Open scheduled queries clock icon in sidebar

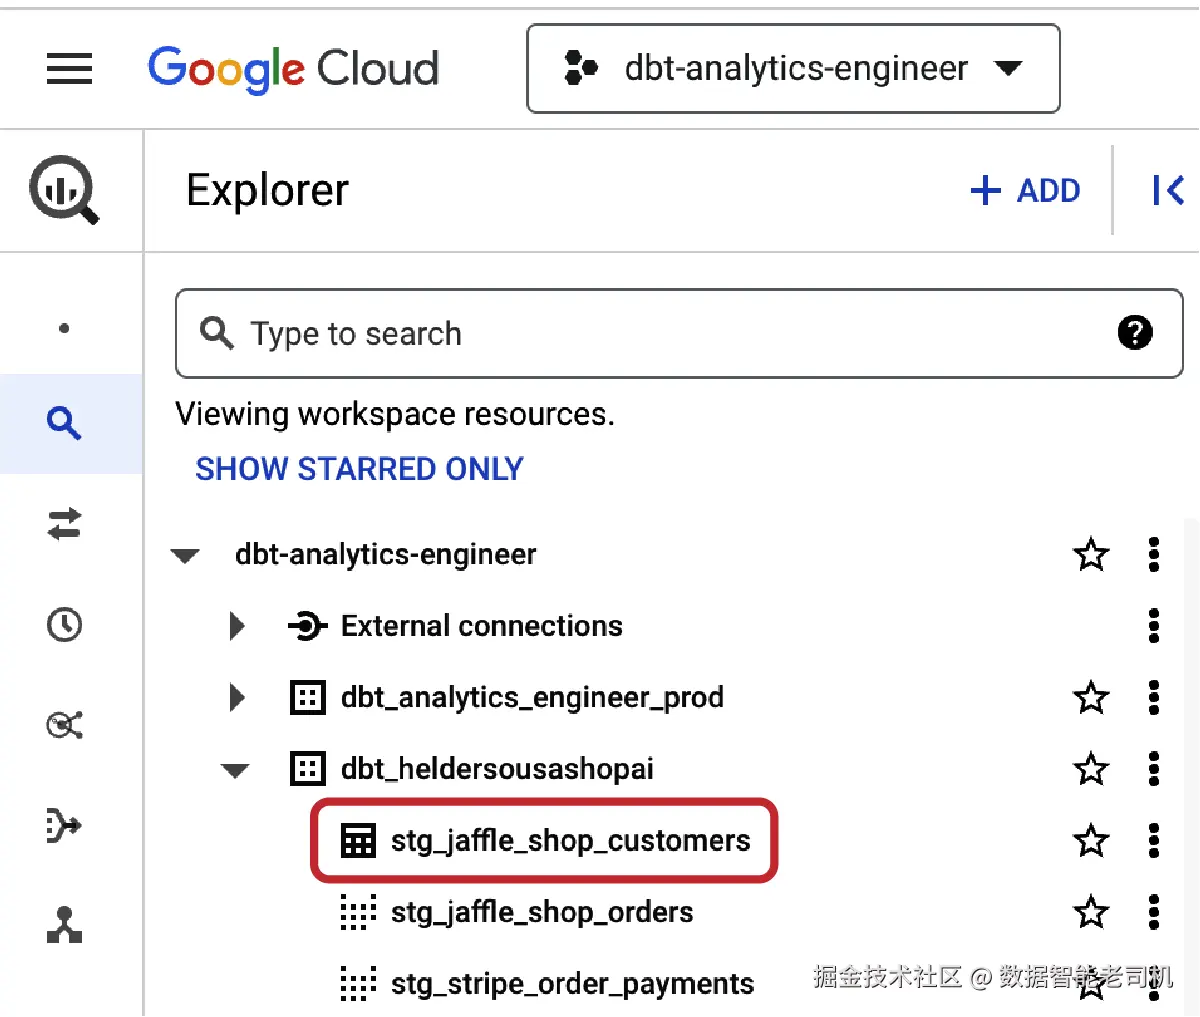click(x=64, y=625)
